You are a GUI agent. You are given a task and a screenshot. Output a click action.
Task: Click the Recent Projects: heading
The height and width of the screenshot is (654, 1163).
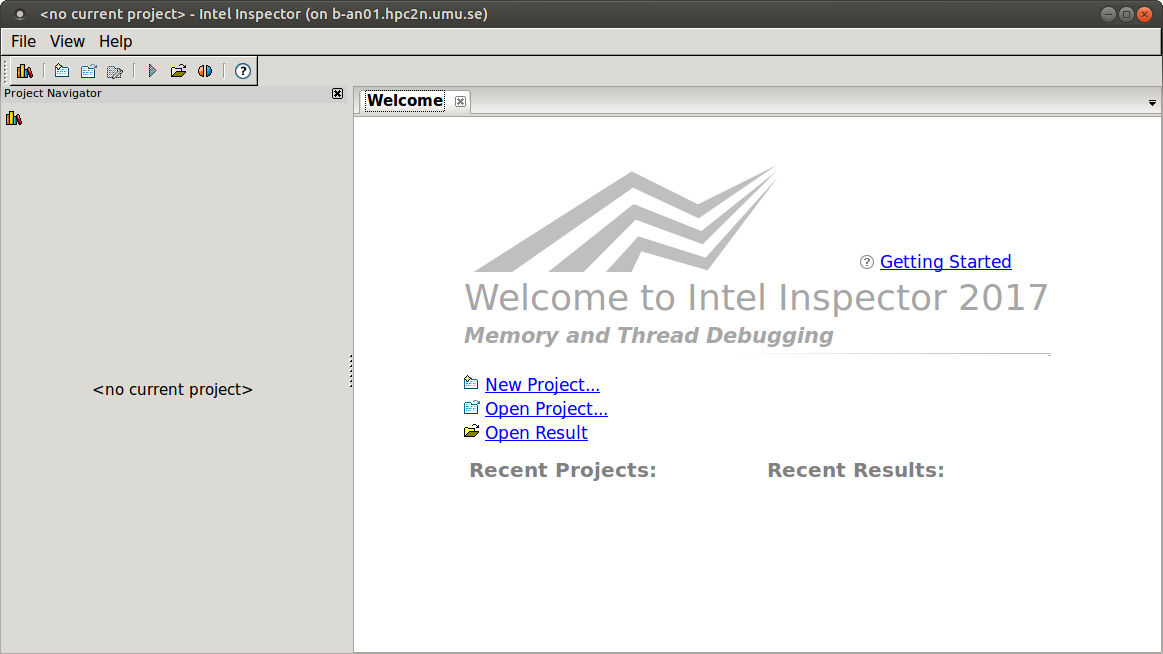coord(563,470)
